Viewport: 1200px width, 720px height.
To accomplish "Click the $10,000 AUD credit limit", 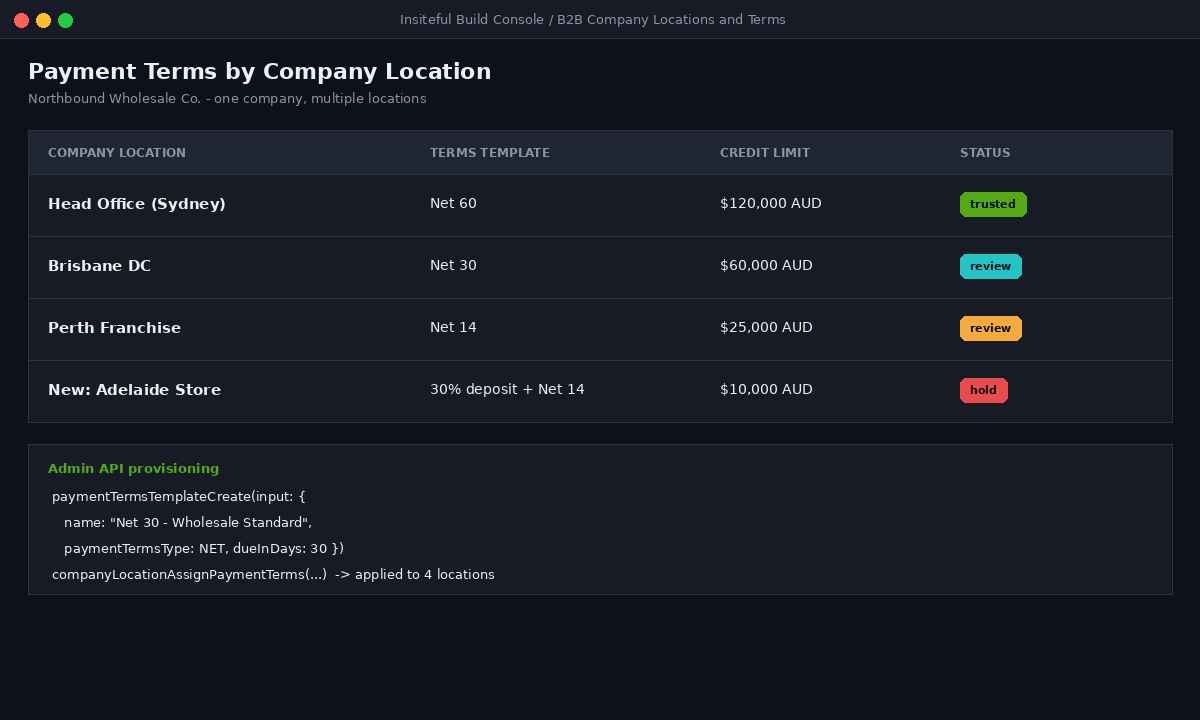I will (766, 390).
